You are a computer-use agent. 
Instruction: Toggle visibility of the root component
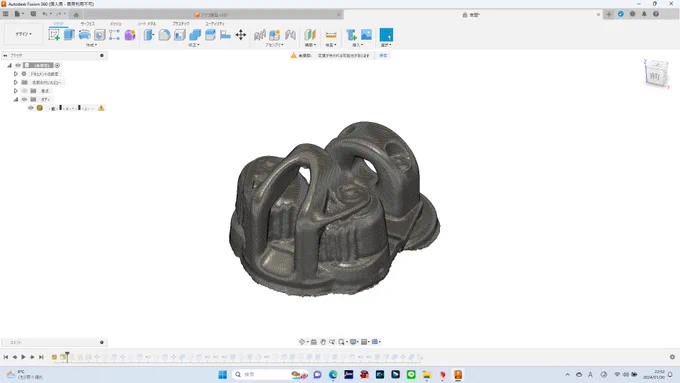[x=18, y=65]
